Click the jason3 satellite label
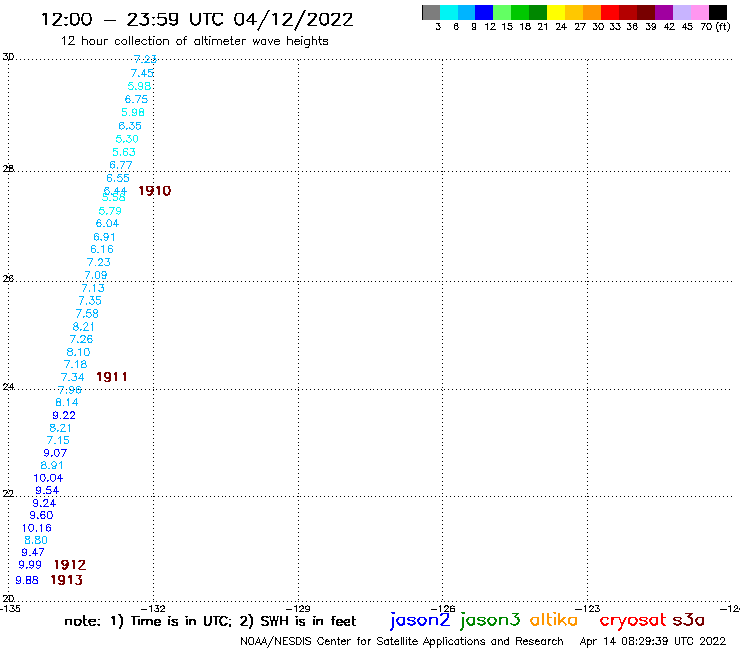The height and width of the screenshot is (650, 740). 490,620
